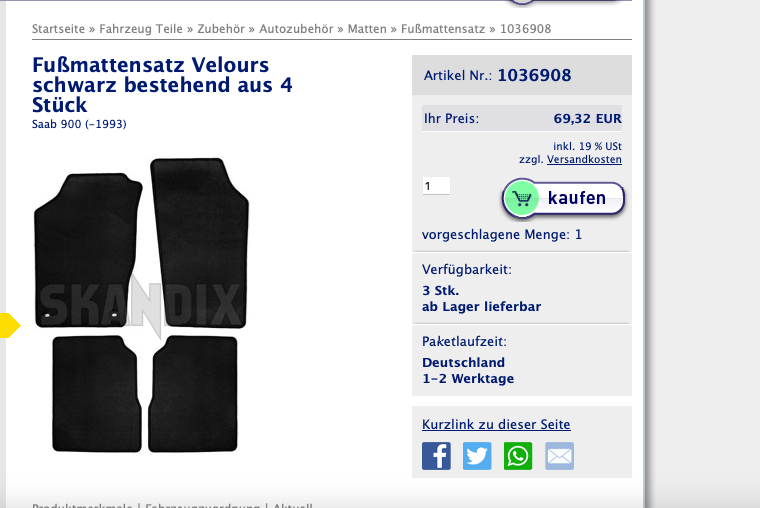The width and height of the screenshot is (760, 508).
Task: Enlarge the black floor mats product image
Action: point(141,305)
